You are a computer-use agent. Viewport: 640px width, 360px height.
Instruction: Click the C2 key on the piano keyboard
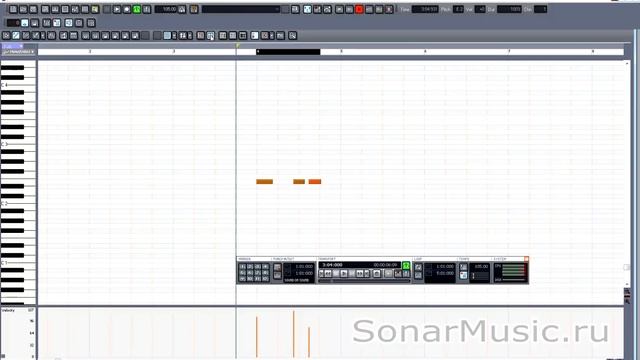pos(18,203)
